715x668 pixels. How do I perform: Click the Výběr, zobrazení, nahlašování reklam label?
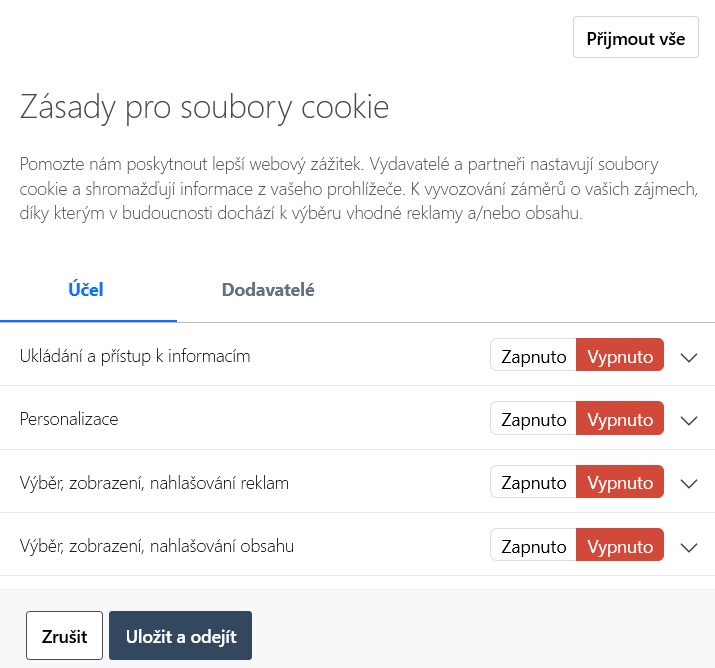(154, 483)
